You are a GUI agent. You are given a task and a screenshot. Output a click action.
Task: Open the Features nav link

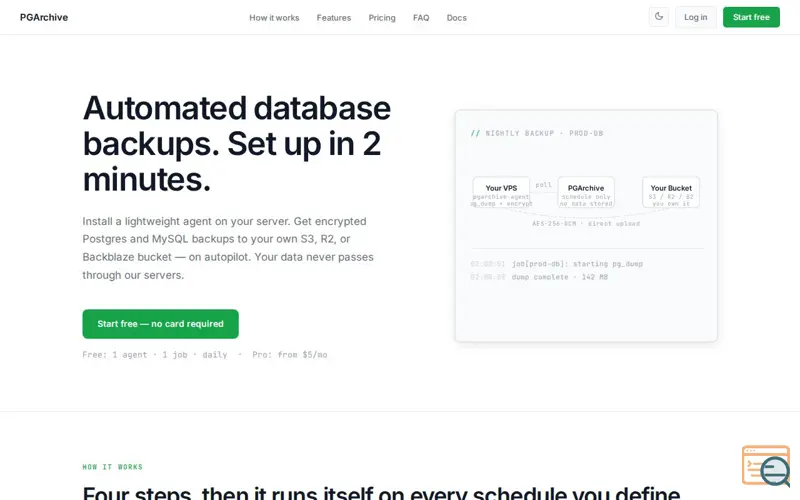point(334,18)
